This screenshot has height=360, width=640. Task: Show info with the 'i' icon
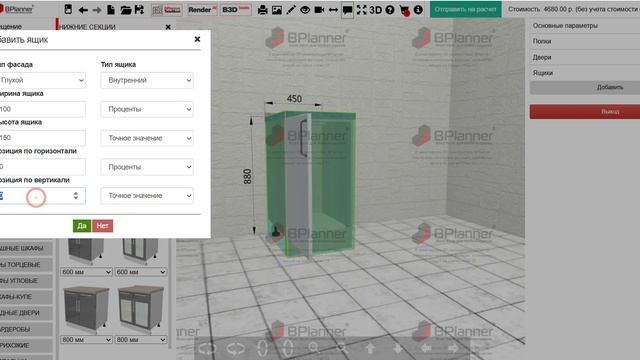(418, 10)
